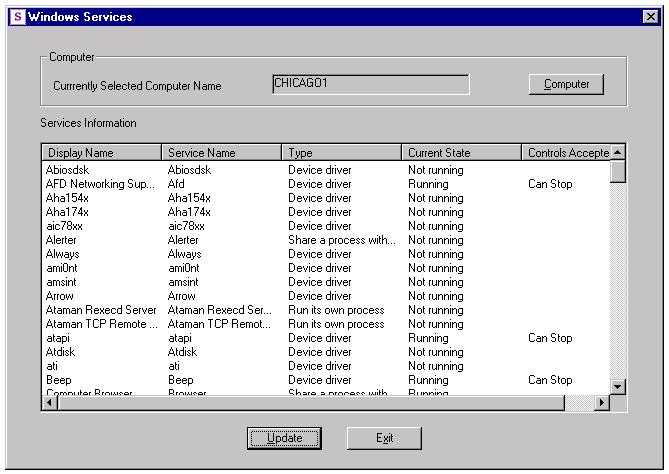Click the Afd service name cell
This screenshot has height=474, width=669.
176,184
